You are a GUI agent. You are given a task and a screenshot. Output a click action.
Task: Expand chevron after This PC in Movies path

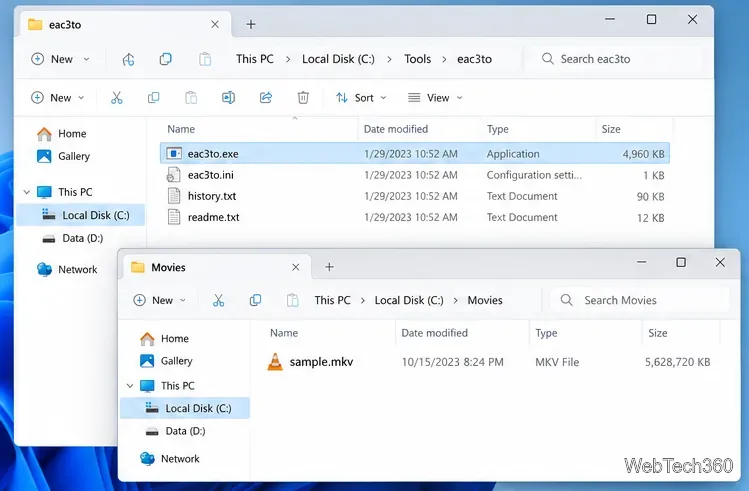coord(363,300)
